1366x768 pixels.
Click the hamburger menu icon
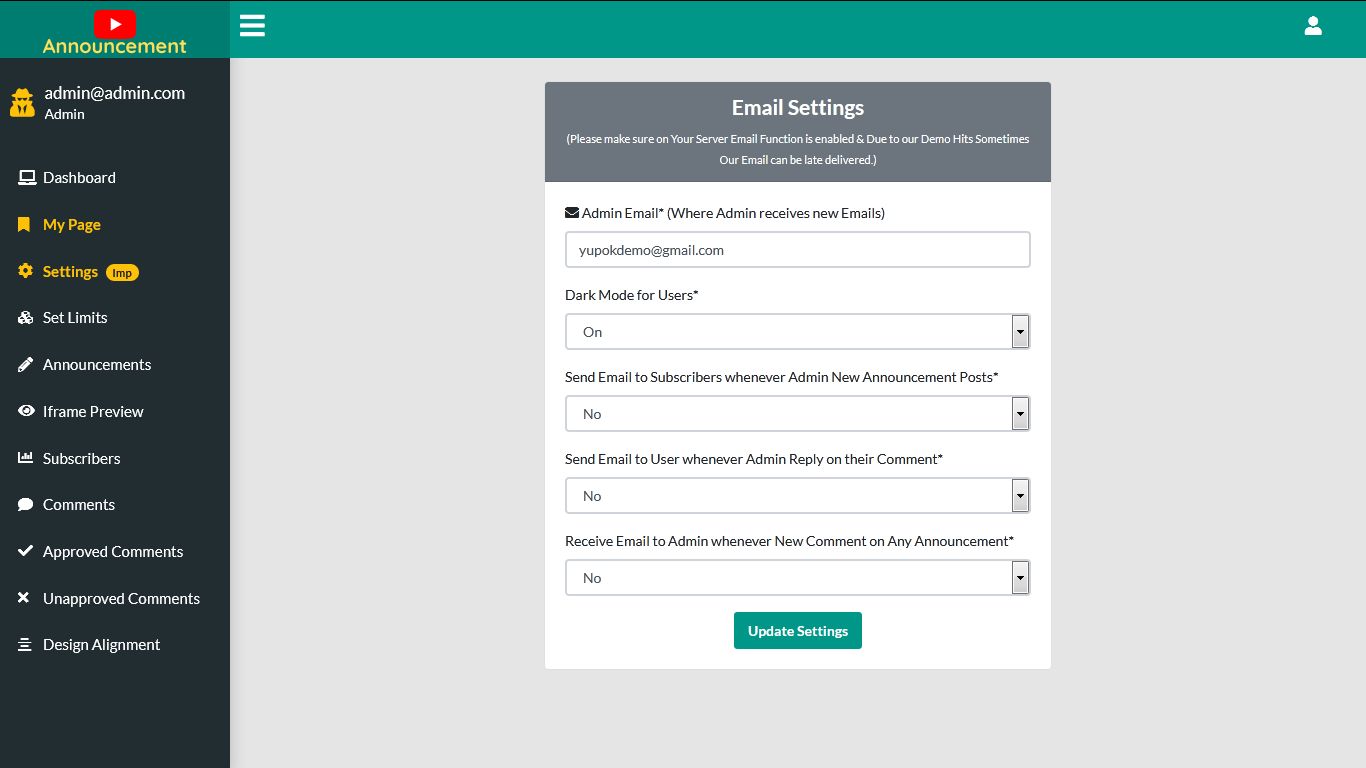click(252, 26)
